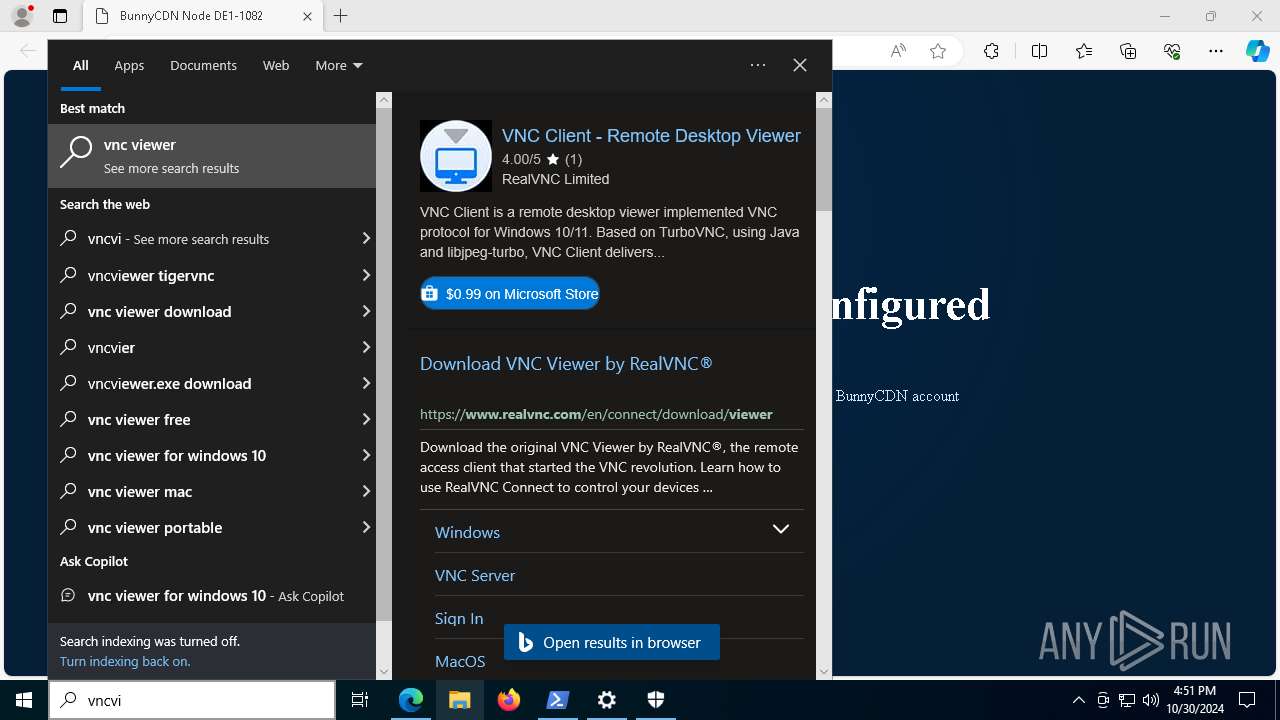Image resolution: width=1280 pixels, height=720 pixels.
Task: Open Edge Collections icon
Action: [x=1128, y=52]
